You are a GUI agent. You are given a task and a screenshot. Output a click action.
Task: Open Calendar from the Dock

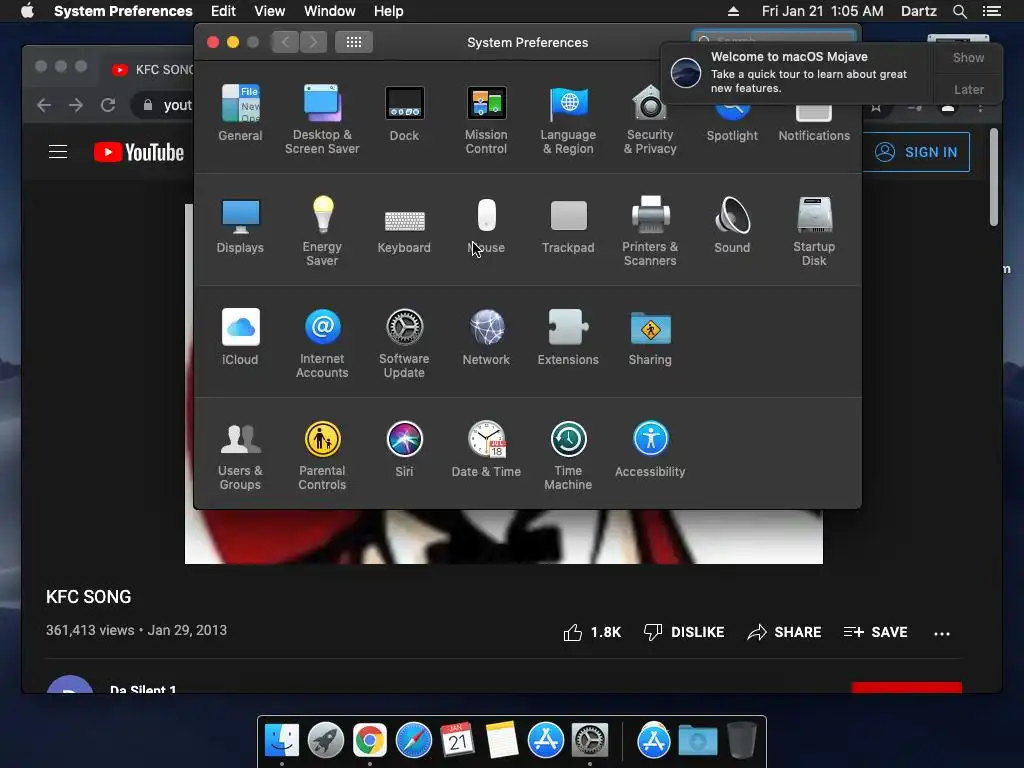[x=457, y=740]
